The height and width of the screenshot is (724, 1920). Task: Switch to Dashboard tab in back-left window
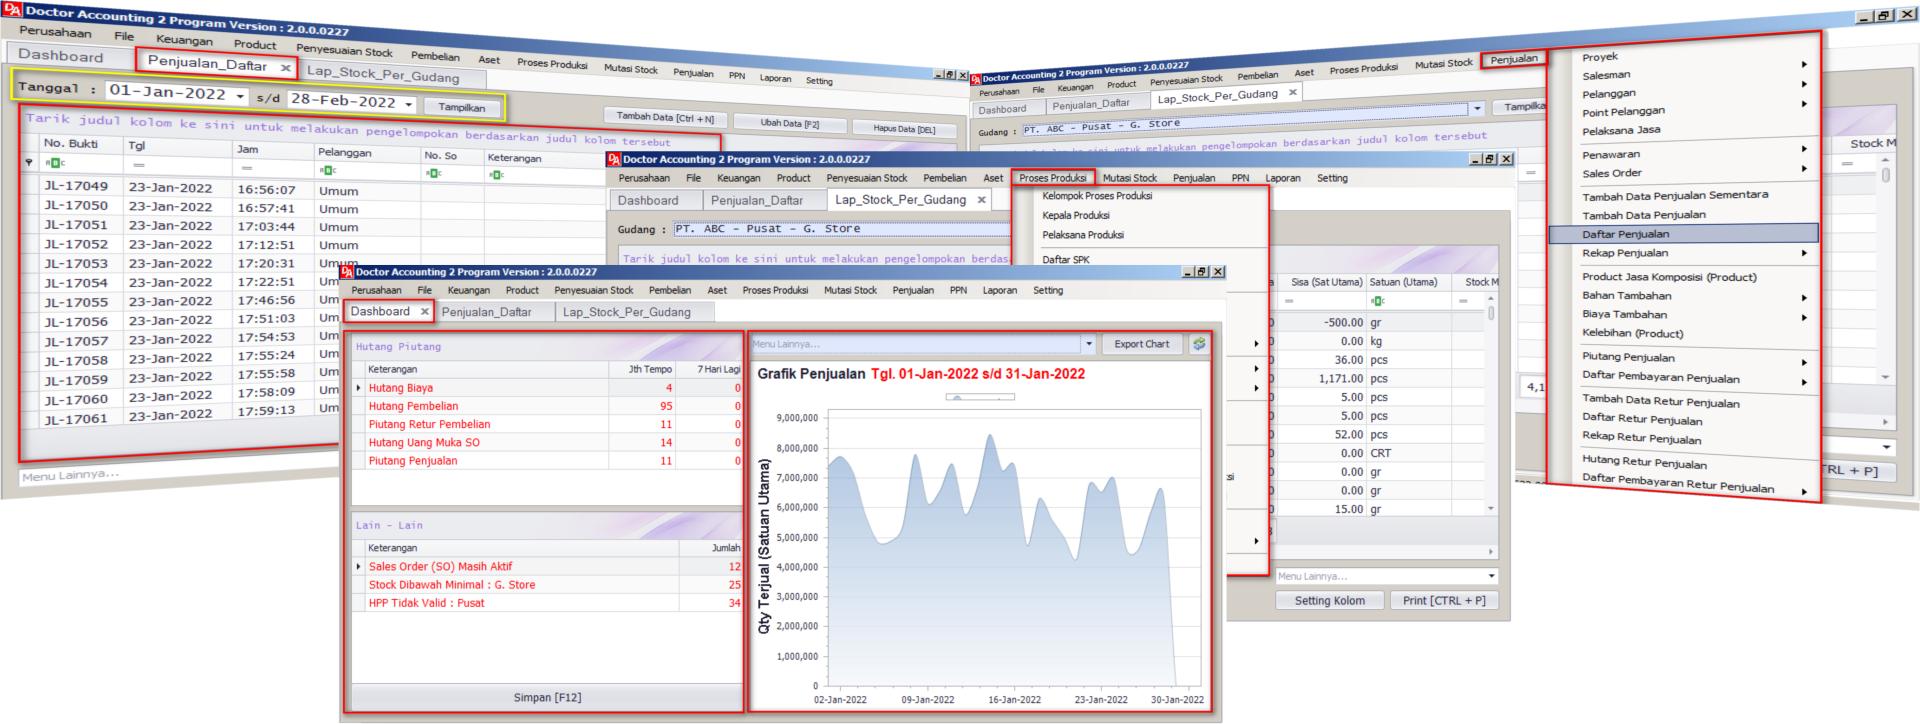[61, 56]
